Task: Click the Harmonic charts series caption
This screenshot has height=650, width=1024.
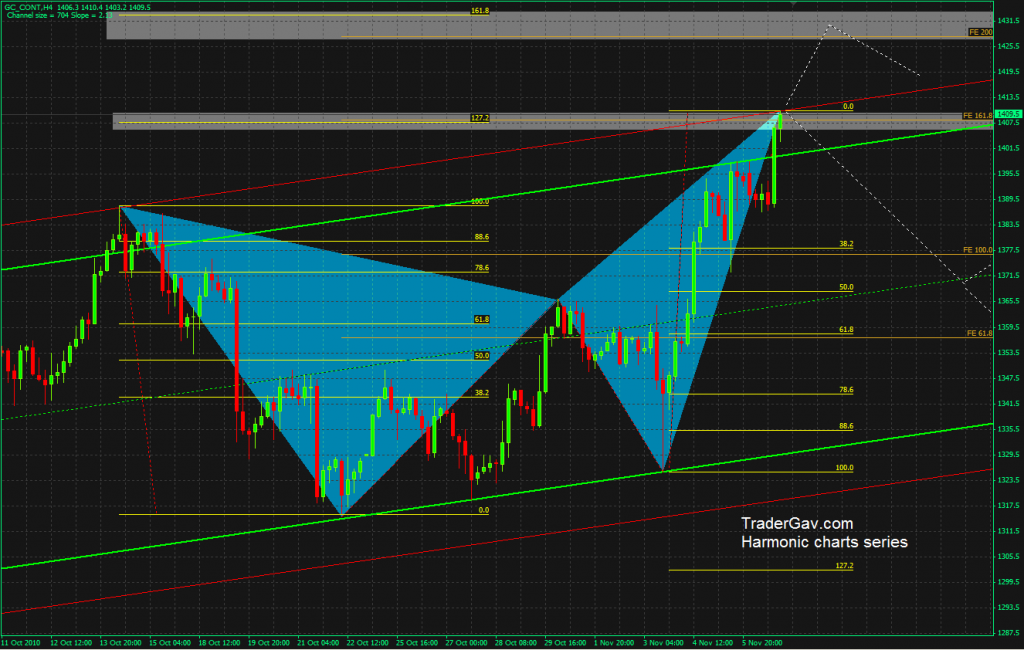Action: point(824,542)
